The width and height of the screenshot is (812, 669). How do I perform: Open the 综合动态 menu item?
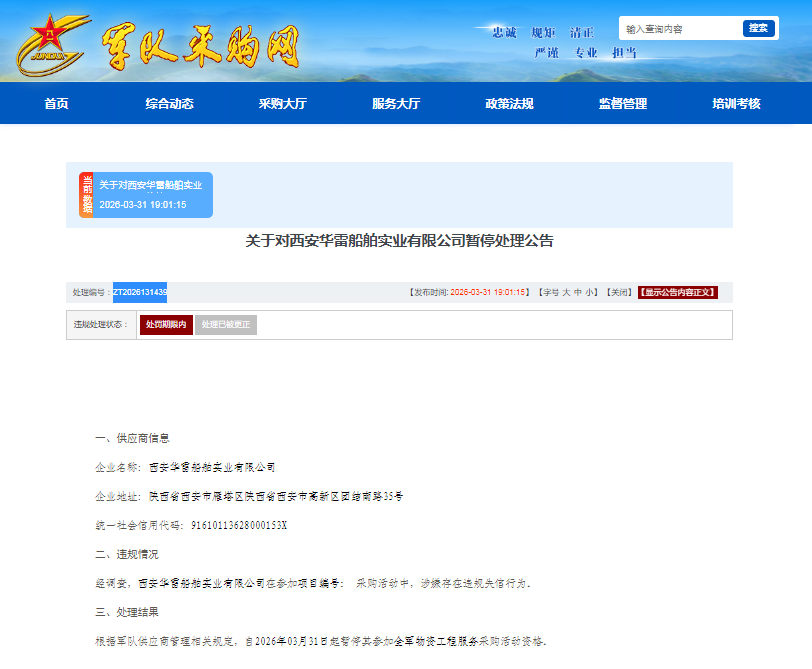(169, 104)
